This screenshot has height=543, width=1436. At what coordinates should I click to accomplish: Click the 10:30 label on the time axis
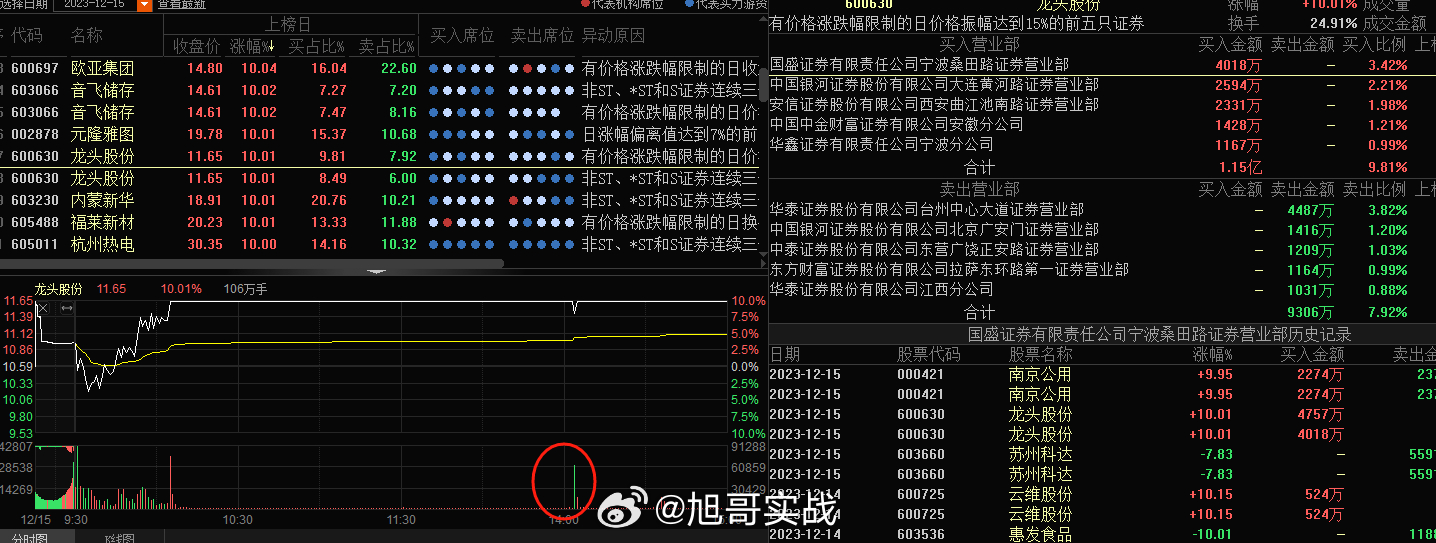click(x=238, y=520)
